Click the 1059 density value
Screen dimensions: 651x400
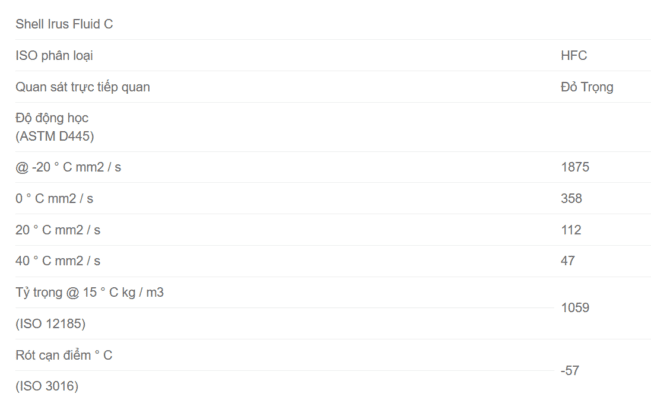(577, 308)
